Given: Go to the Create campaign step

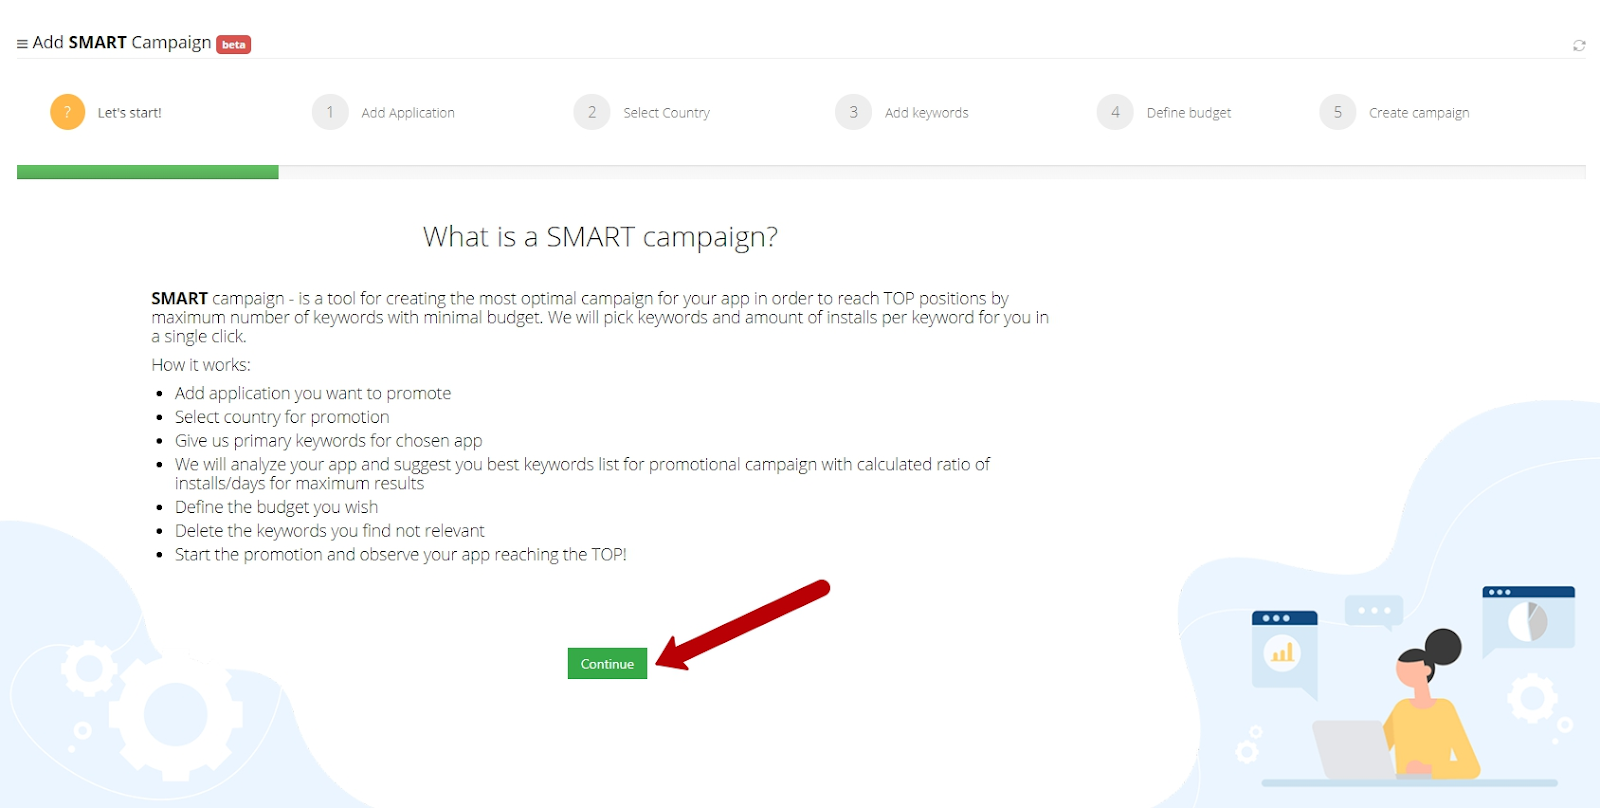Looking at the screenshot, I should [x=1419, y=113].
